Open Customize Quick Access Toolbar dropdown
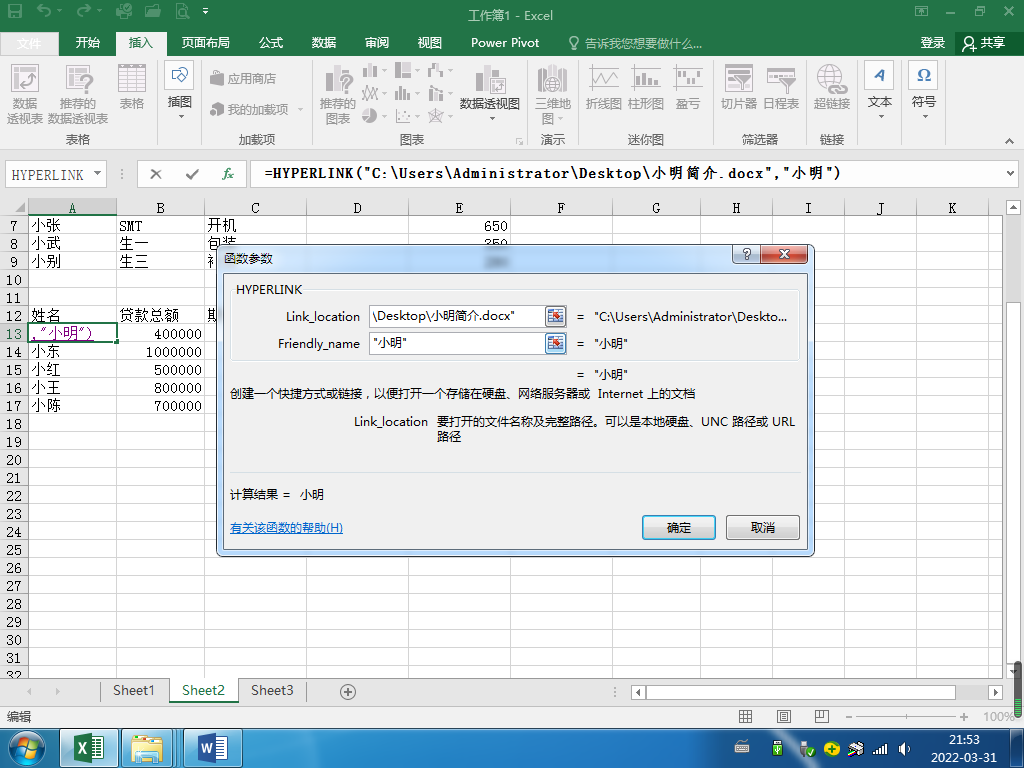This screenshot has height=768, width=1024. 206,11
